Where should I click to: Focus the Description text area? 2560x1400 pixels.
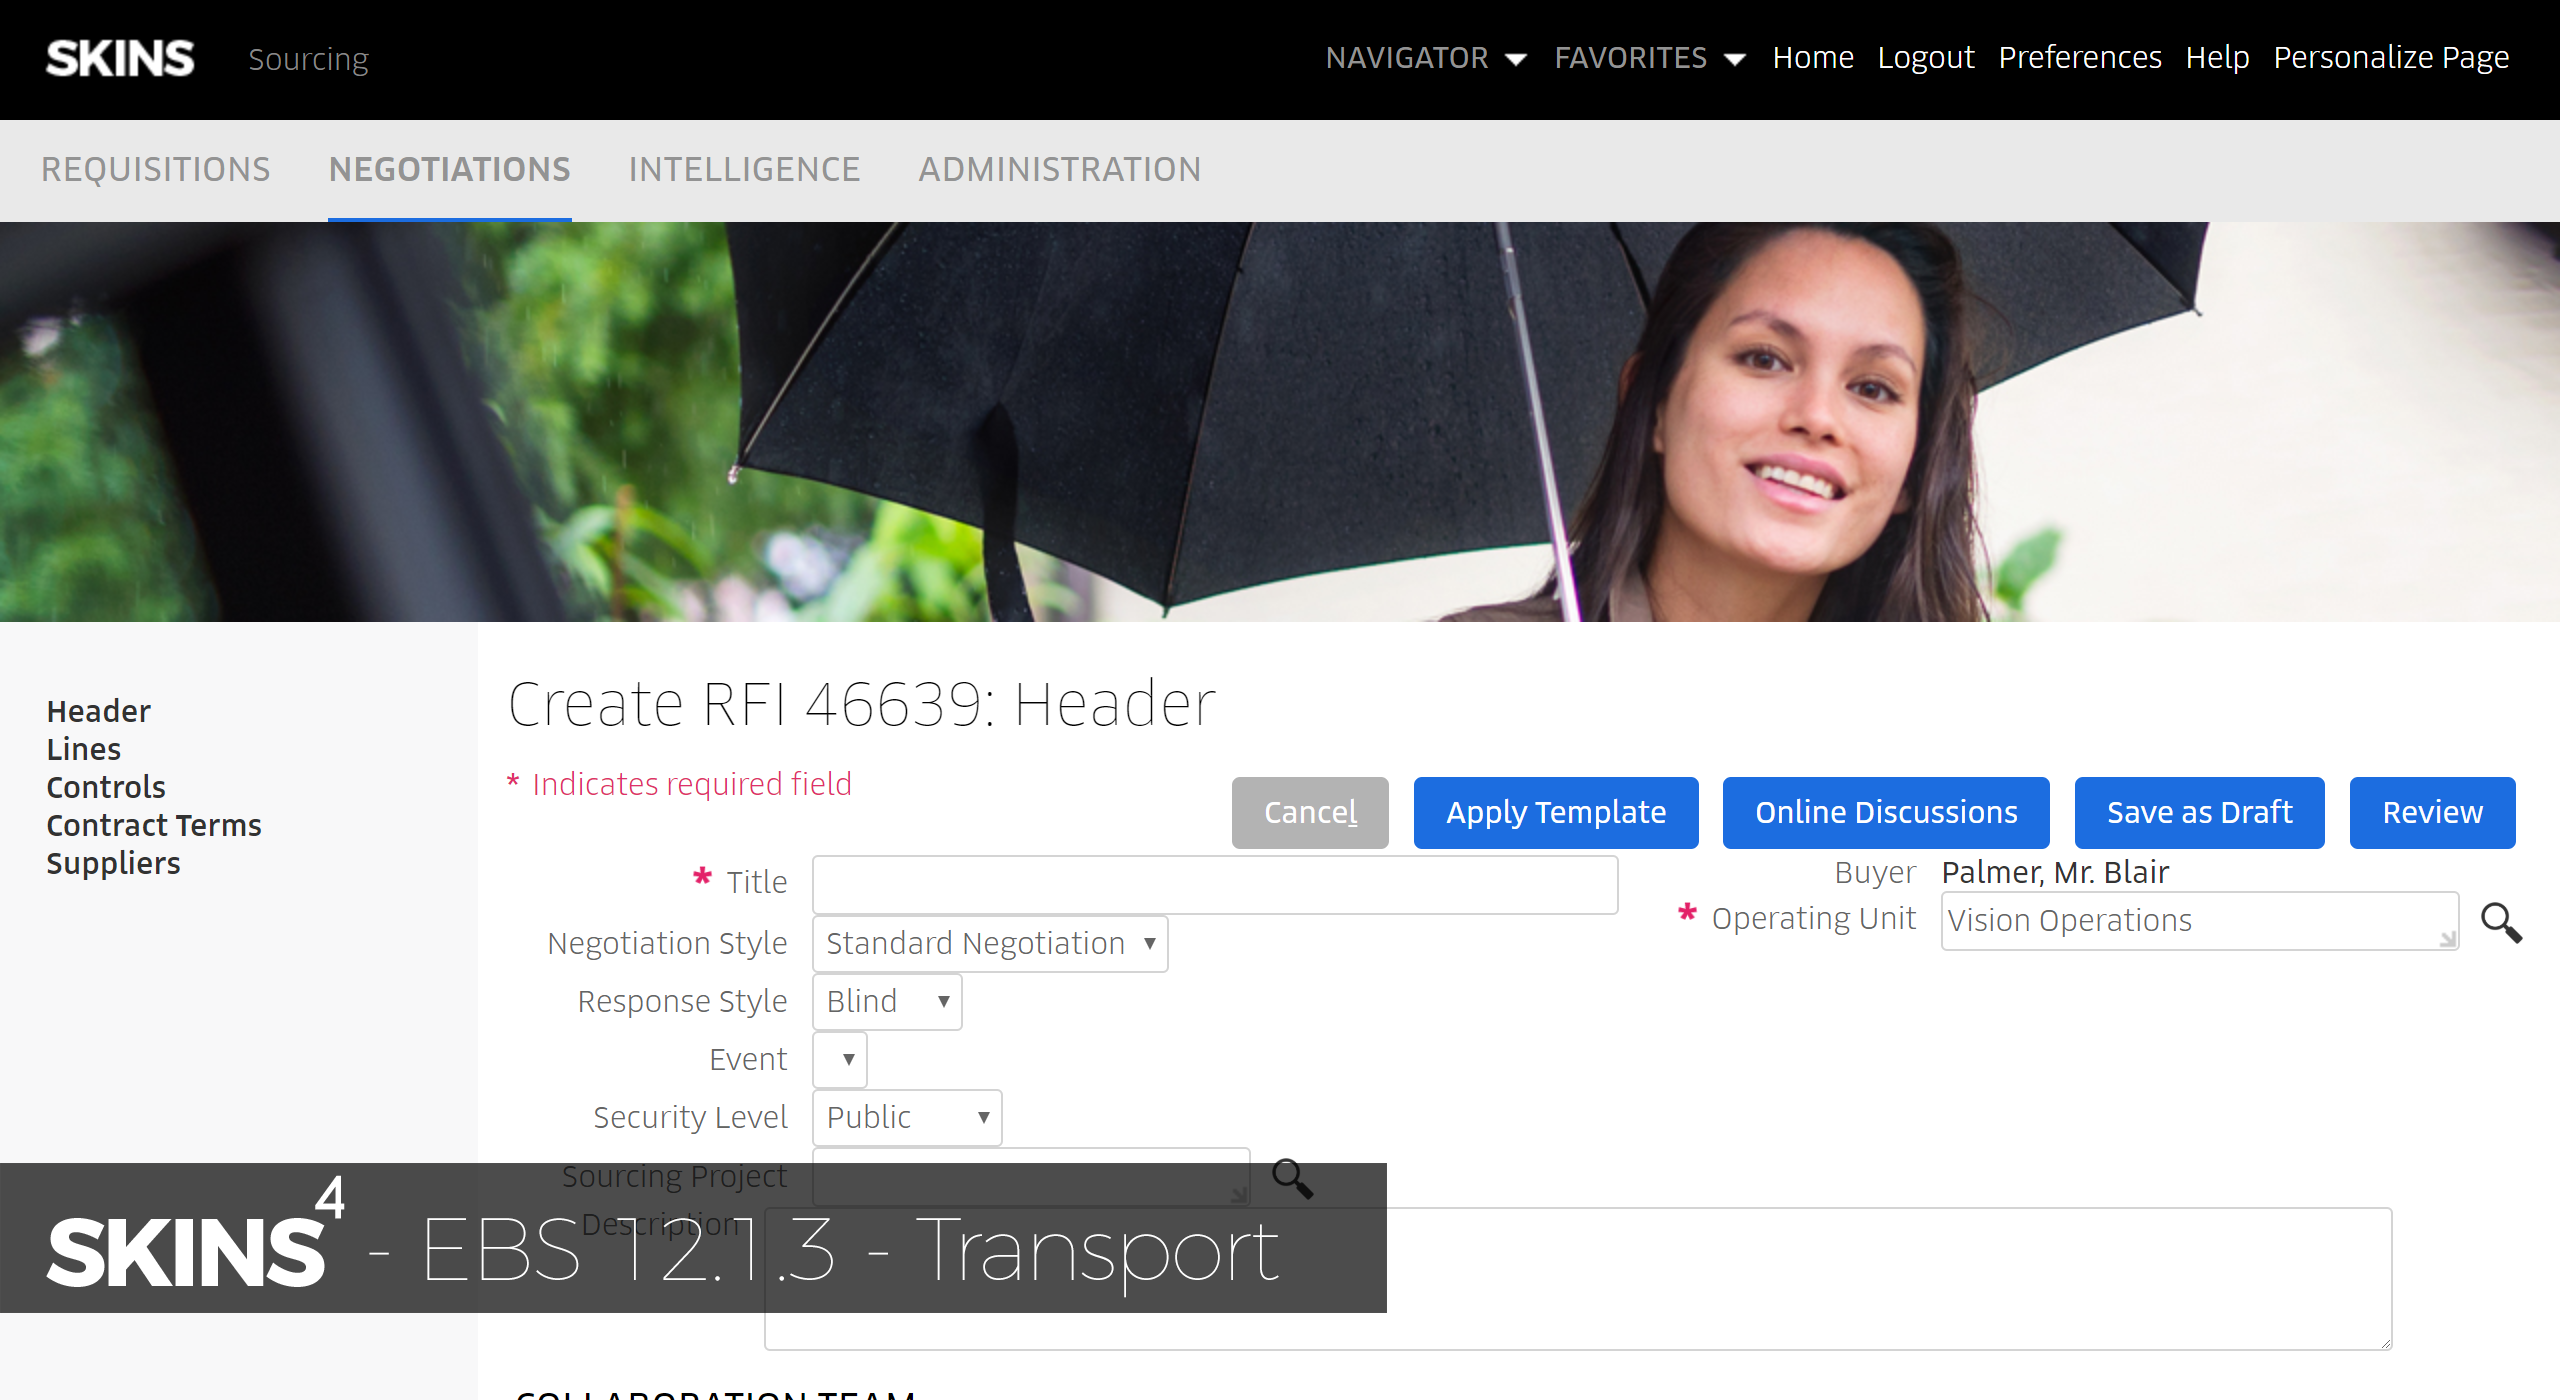[1578, 1279]
